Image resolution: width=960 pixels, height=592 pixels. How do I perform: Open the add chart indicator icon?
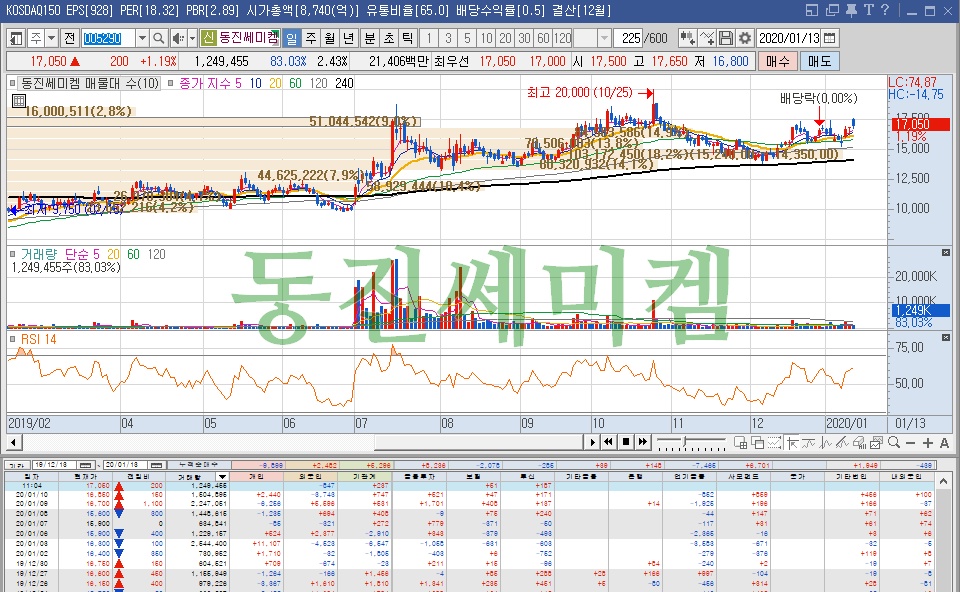687,39
